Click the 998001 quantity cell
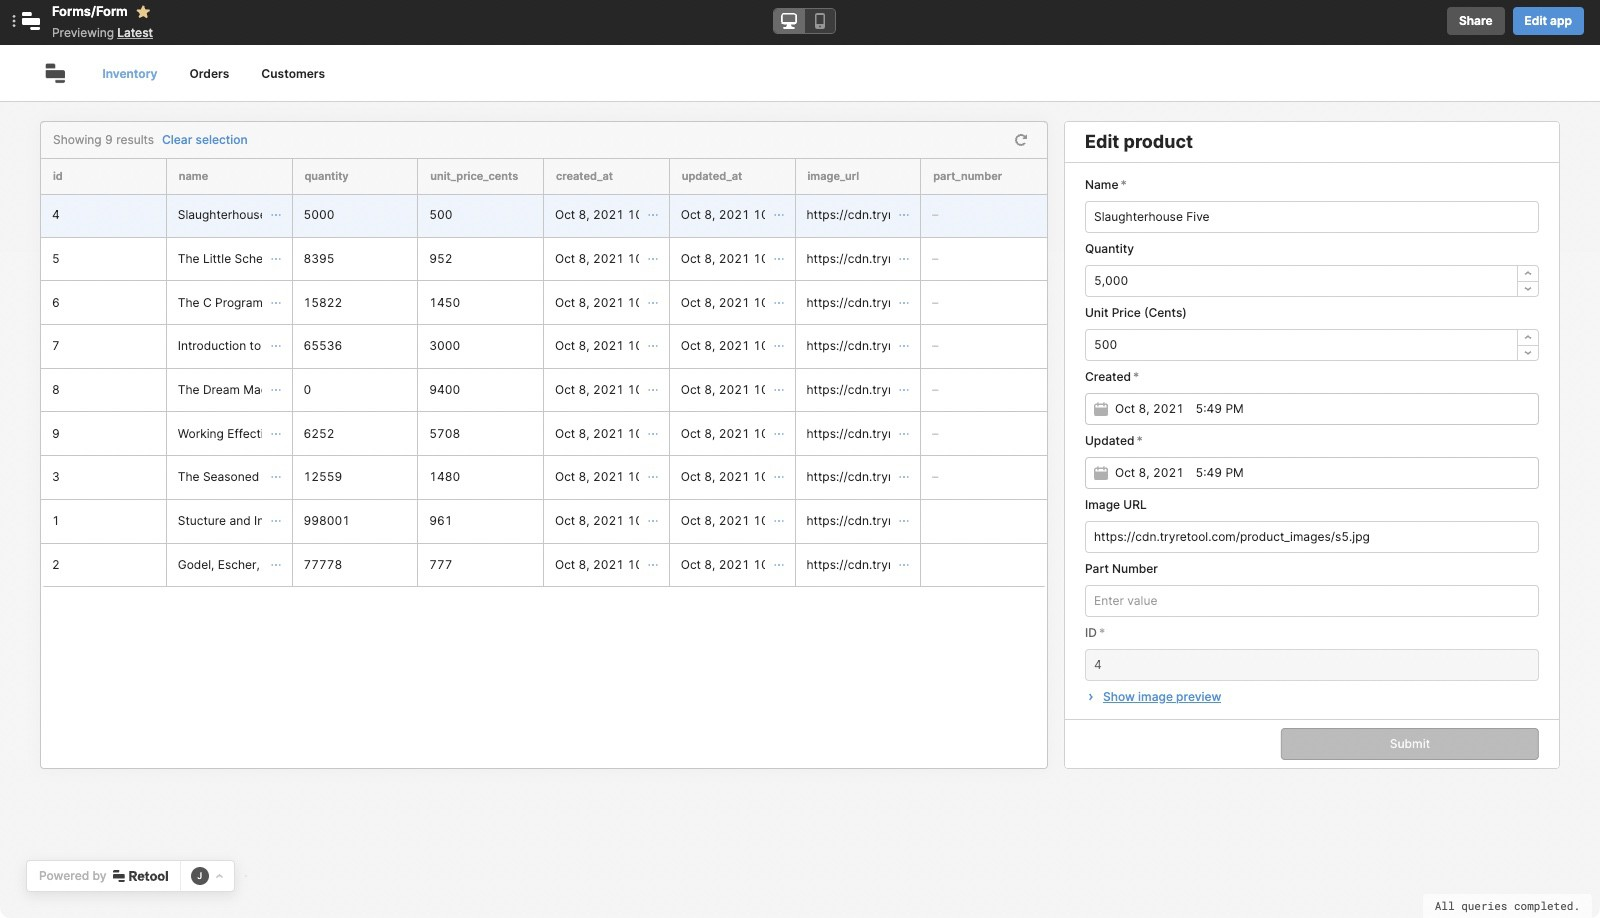This screenshot has width=1600, height=918. (355, 521)
